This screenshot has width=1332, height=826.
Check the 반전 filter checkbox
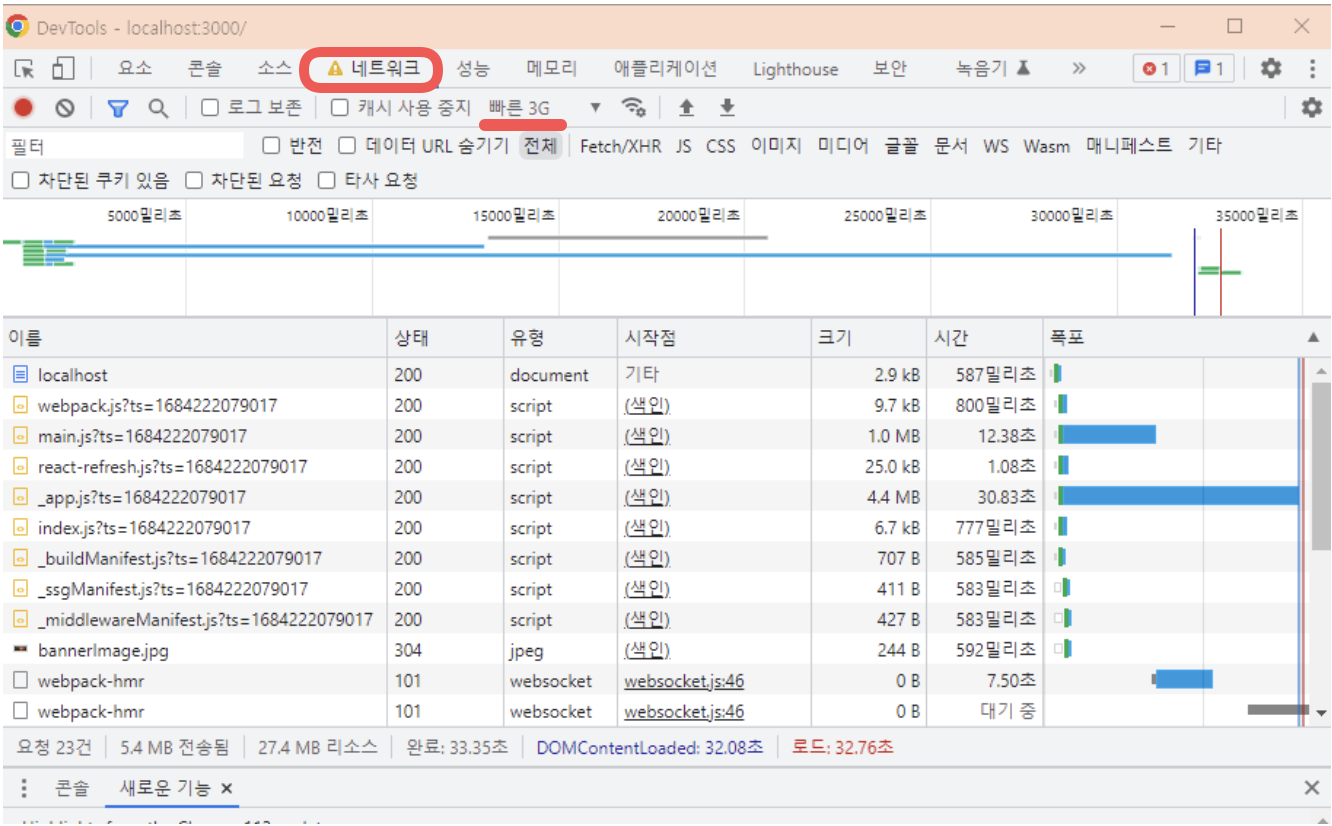[271, 146]
